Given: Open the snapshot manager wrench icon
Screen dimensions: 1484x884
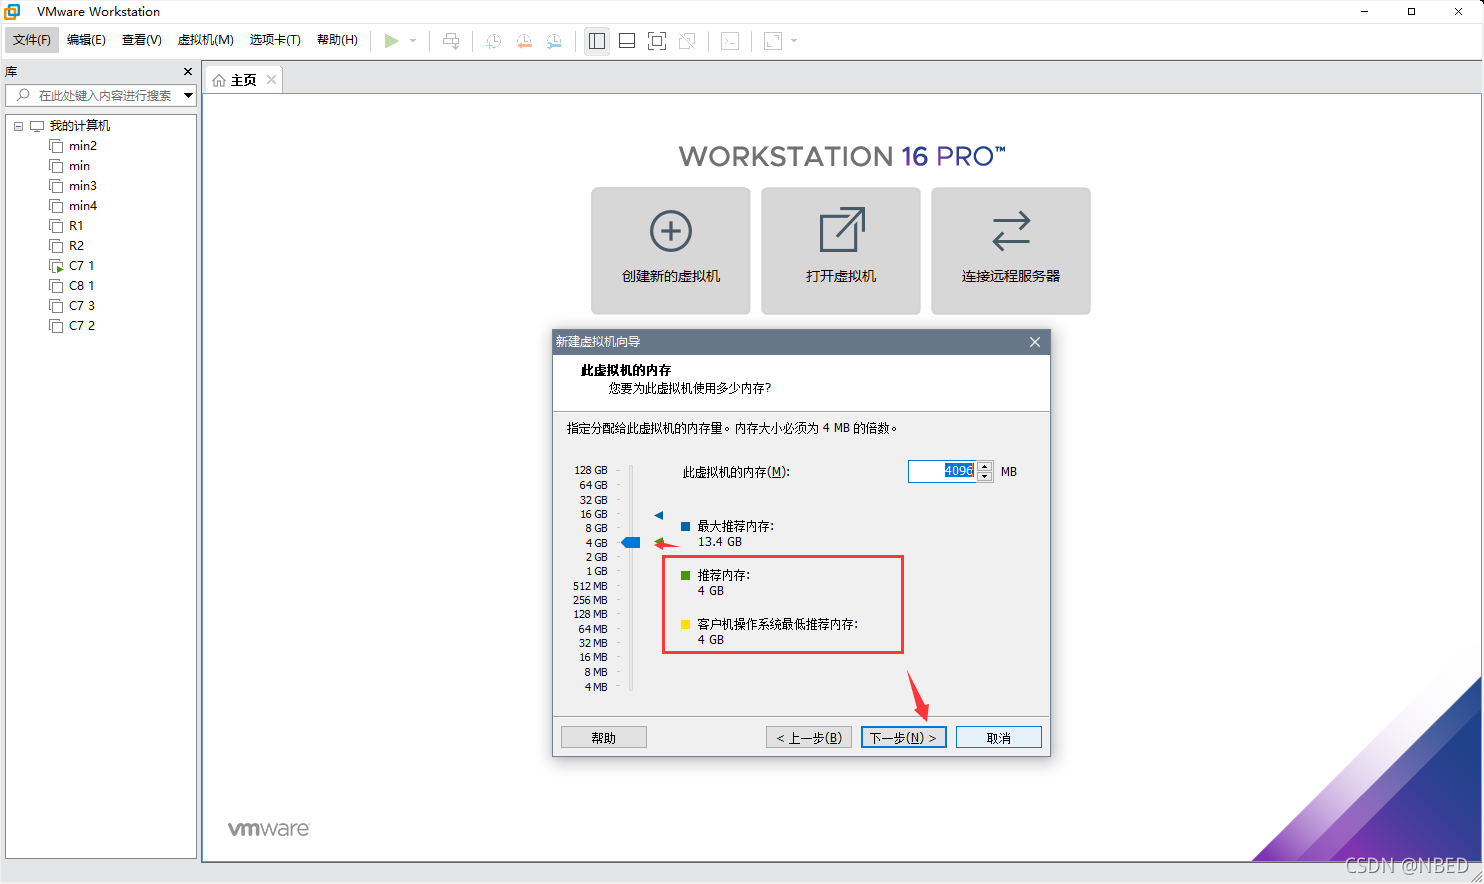Looking at the screenshot, I should click(554, 41).
